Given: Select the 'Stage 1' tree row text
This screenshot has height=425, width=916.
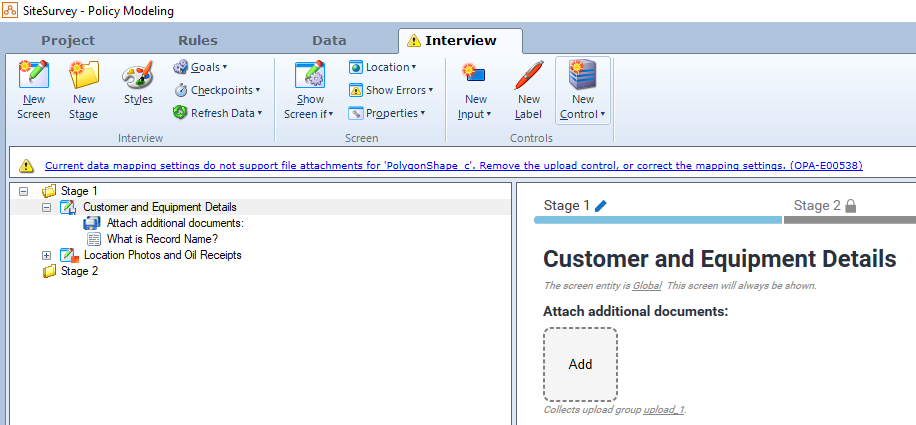Looking at the screenshot, I should tap(79, 191).
